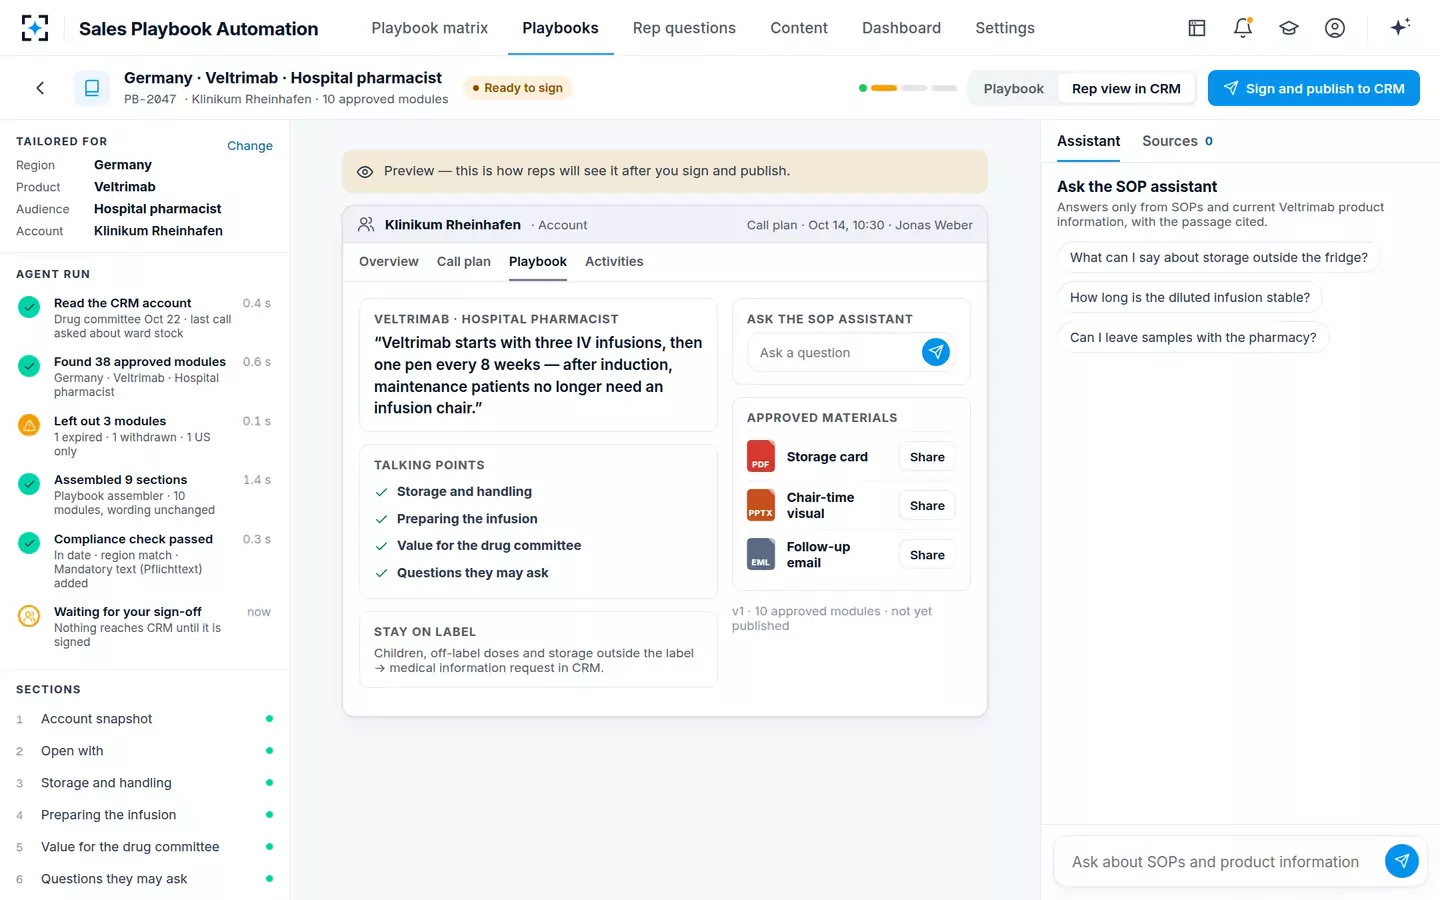The image size is (1440, 900).
Task: Open the Activities tab
Action: [614, 262]
